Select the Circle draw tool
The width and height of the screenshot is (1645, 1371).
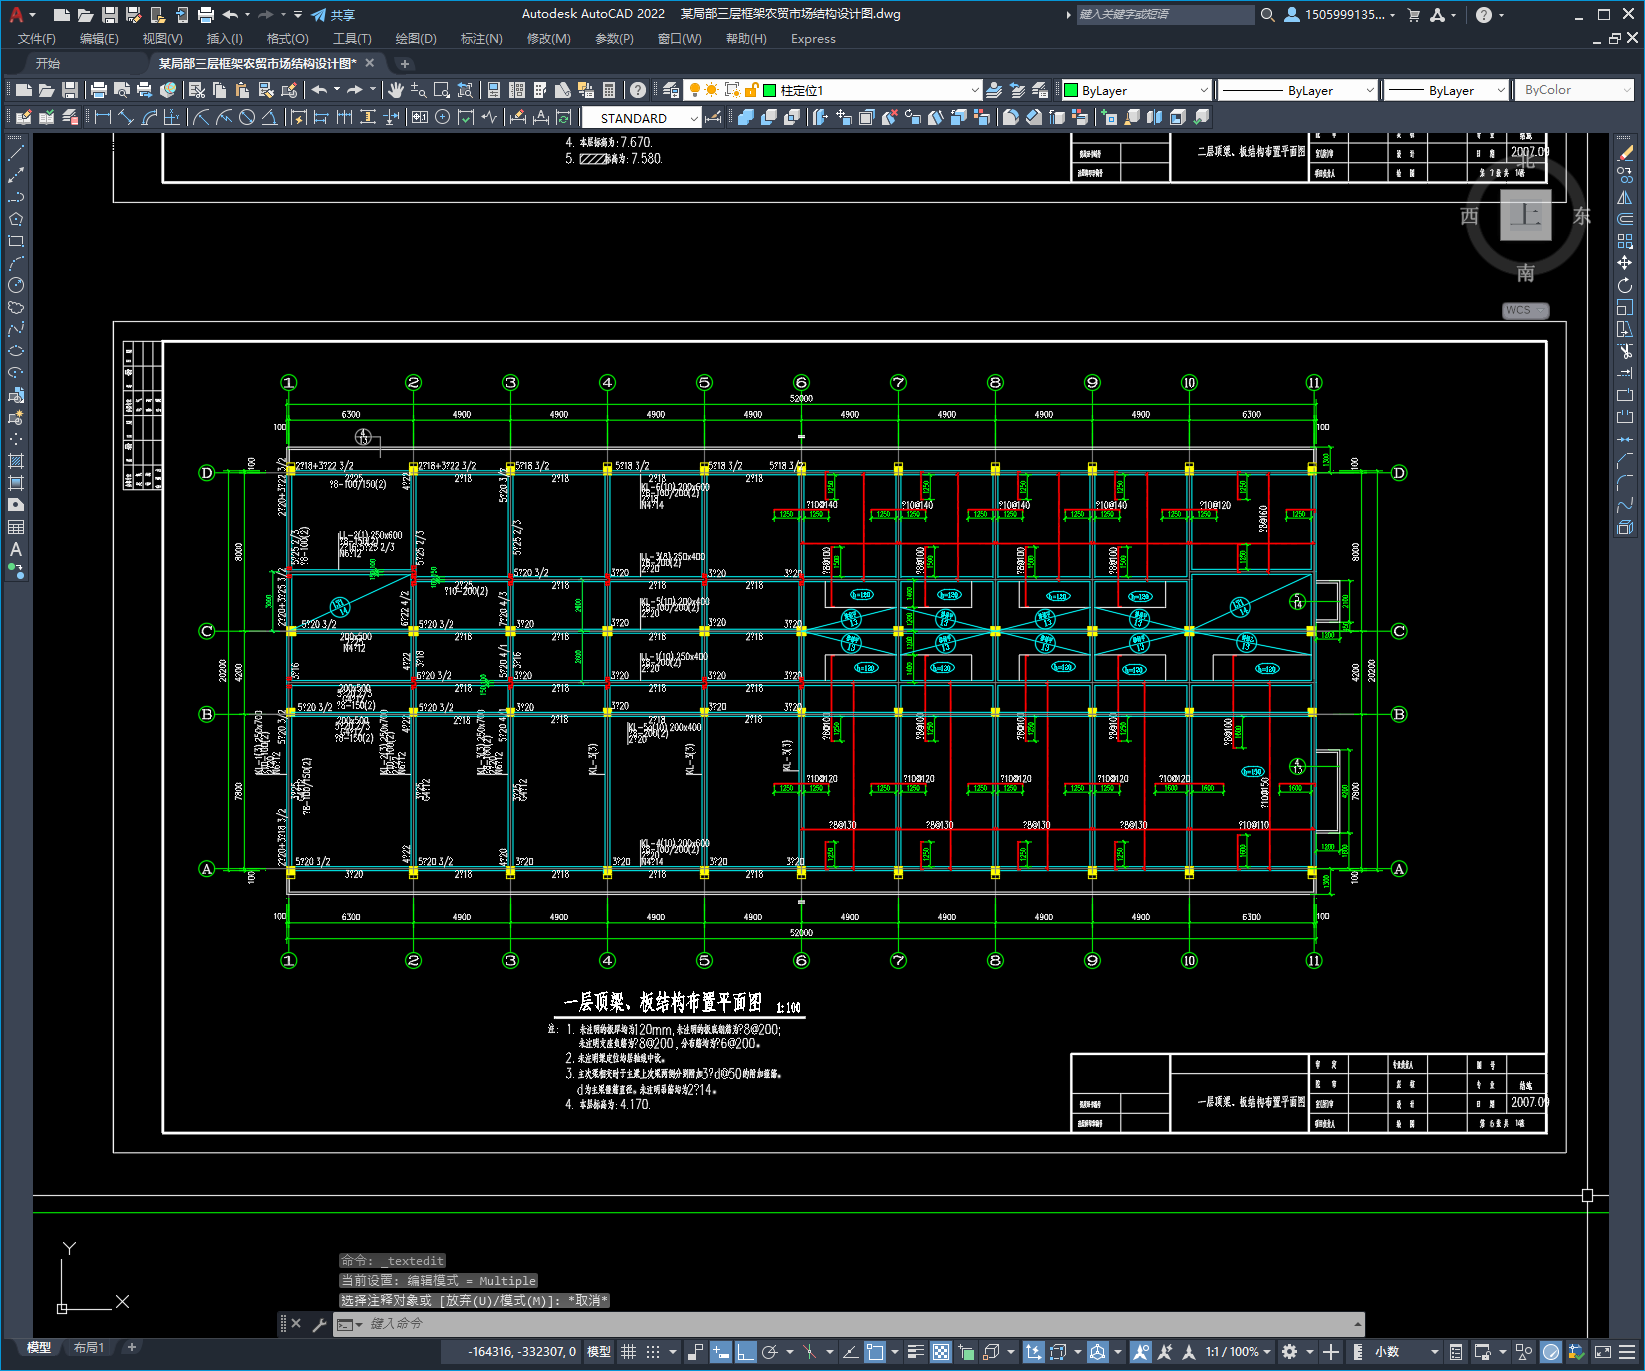coord(16,285)
